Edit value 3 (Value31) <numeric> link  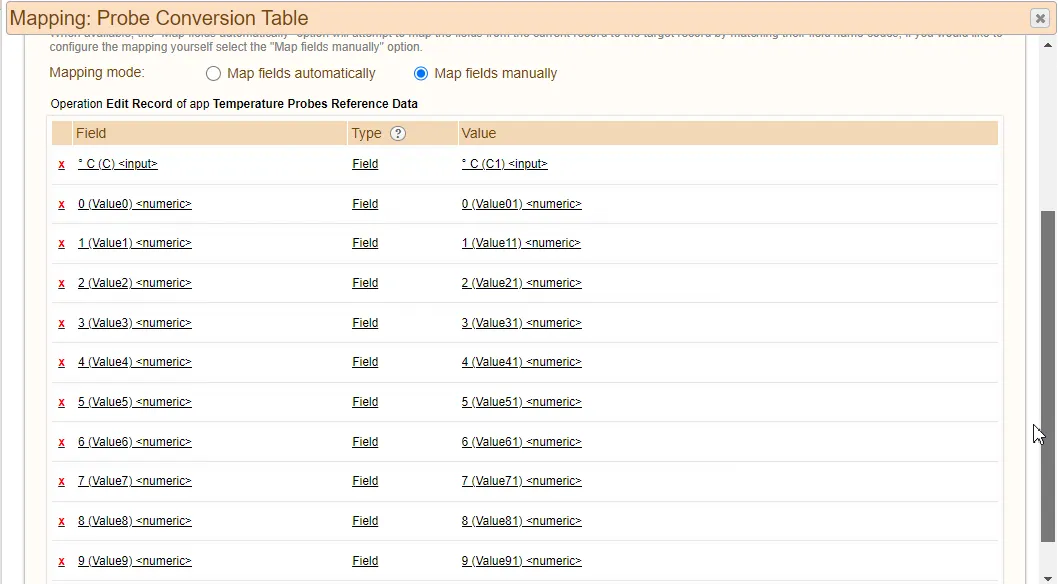click(521, 323)
